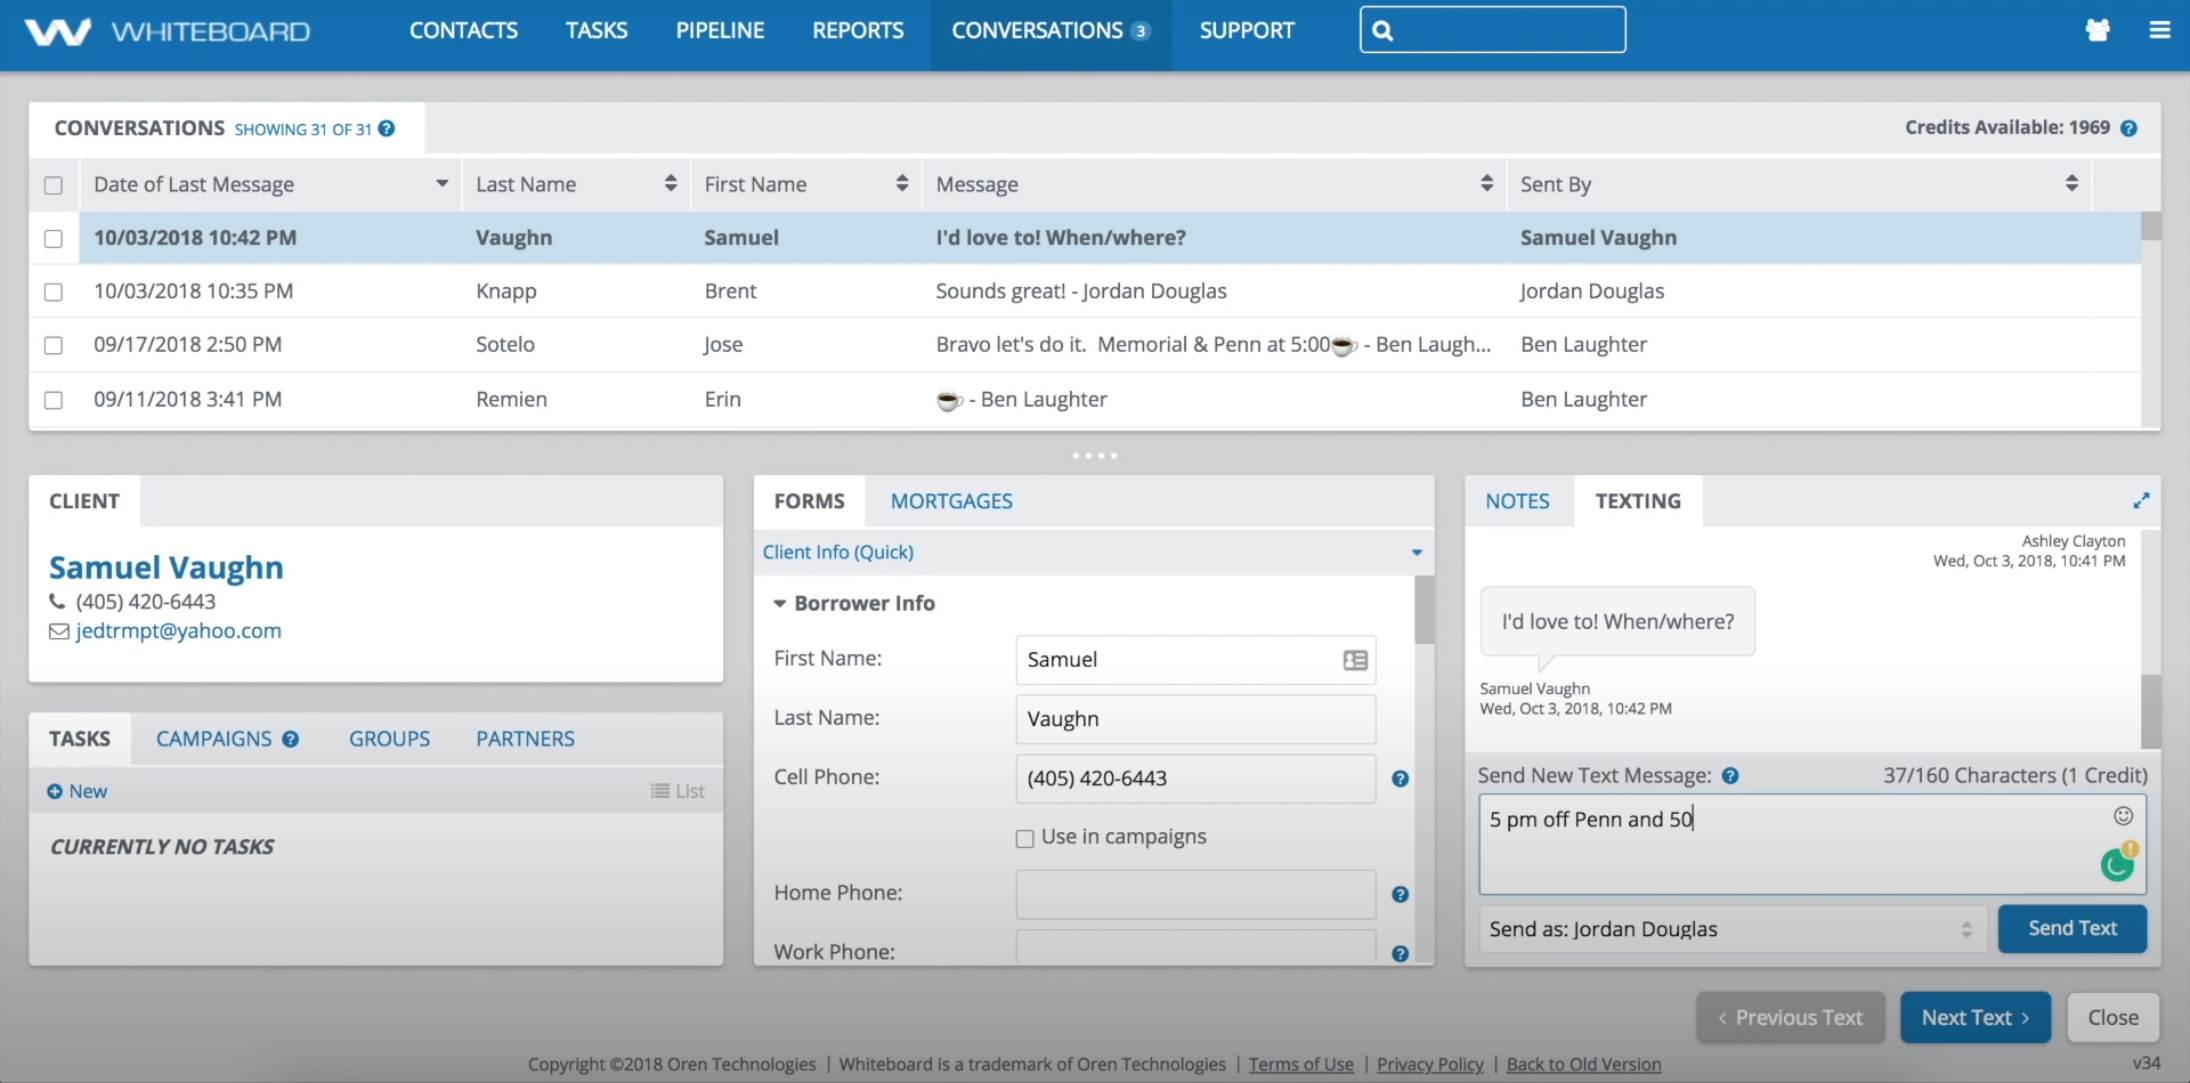Sort by Message column arrows
The image size is (2190, 1083).
point(1487,183)
